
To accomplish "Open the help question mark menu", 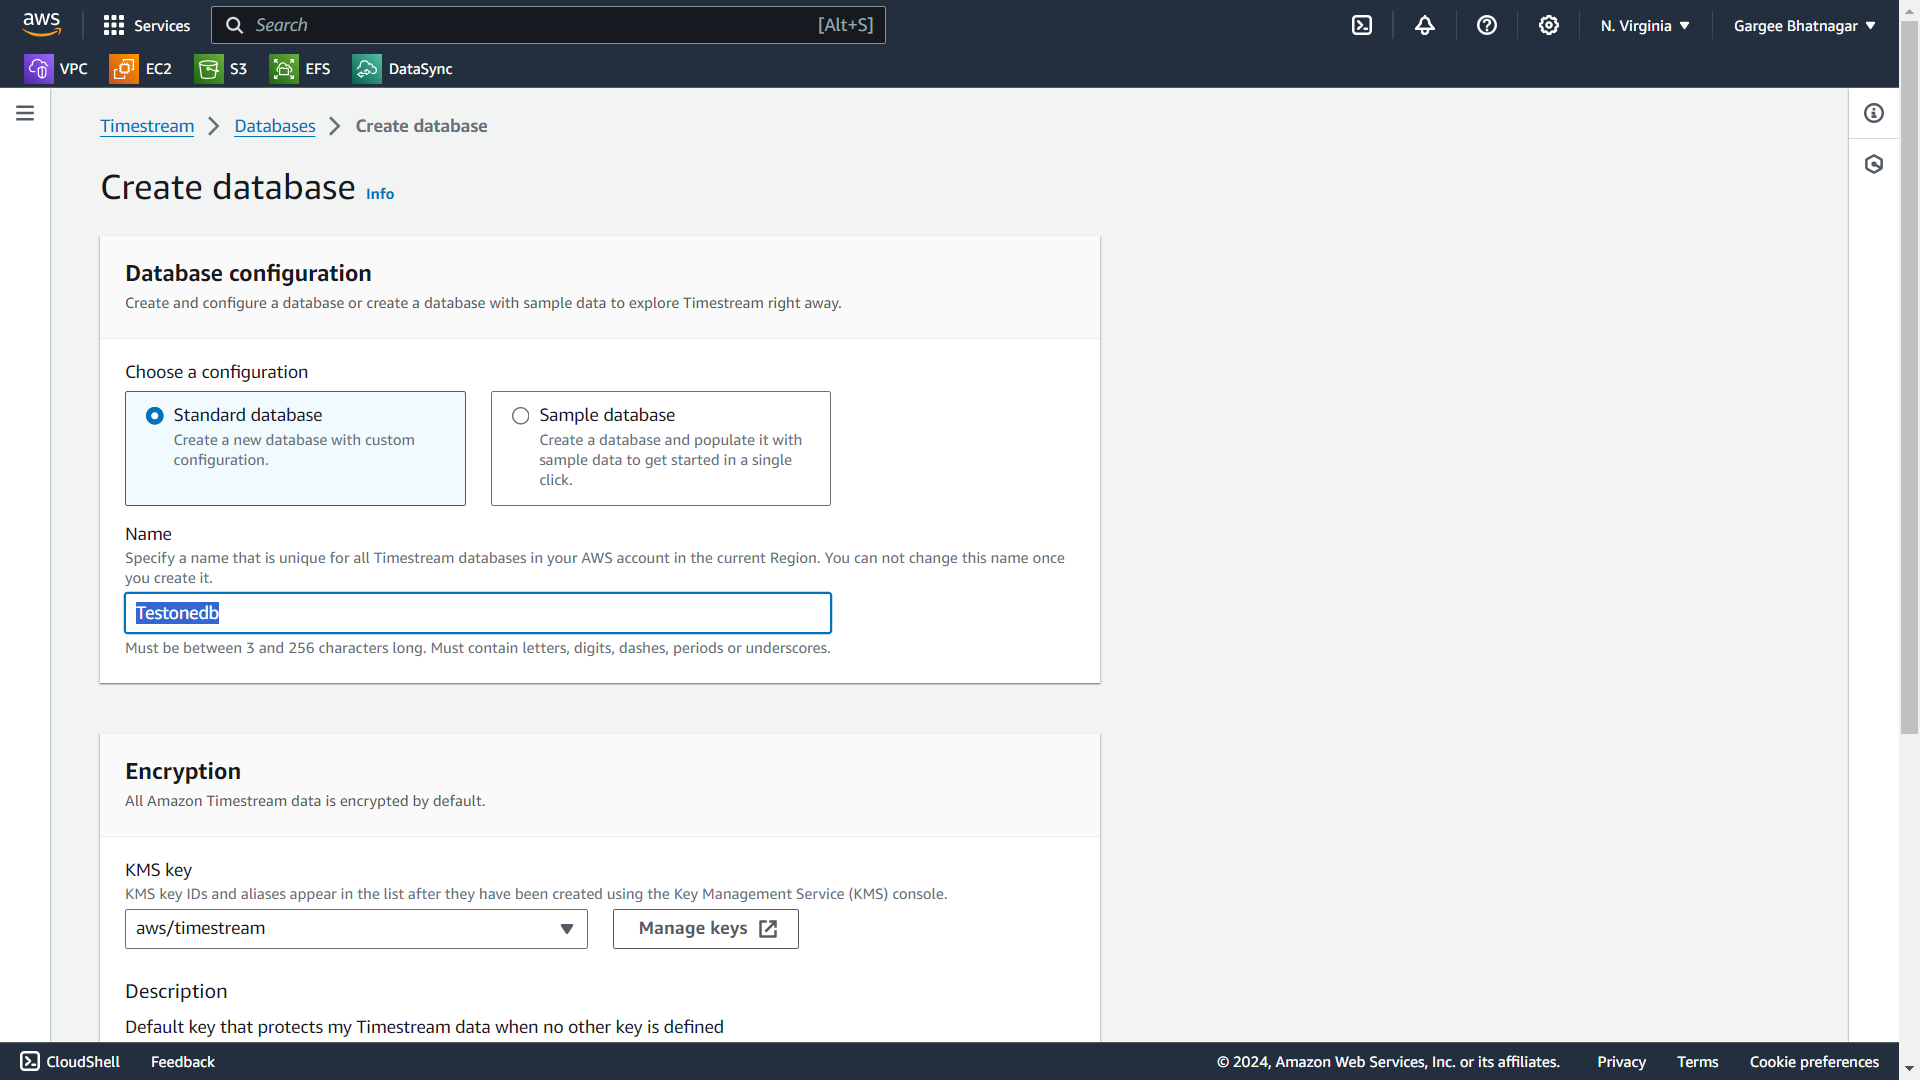I will pos(1487,26).
